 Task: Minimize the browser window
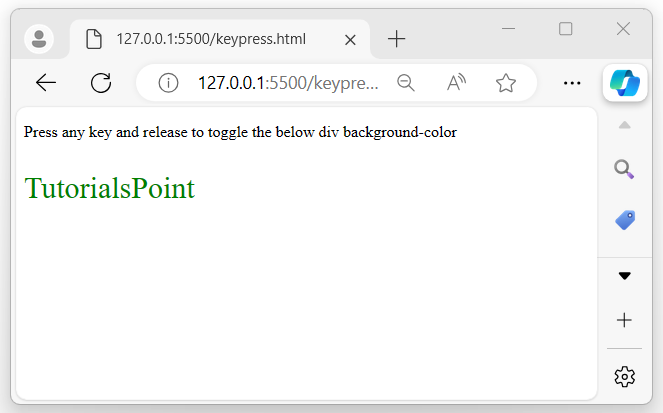click(508, 29)
